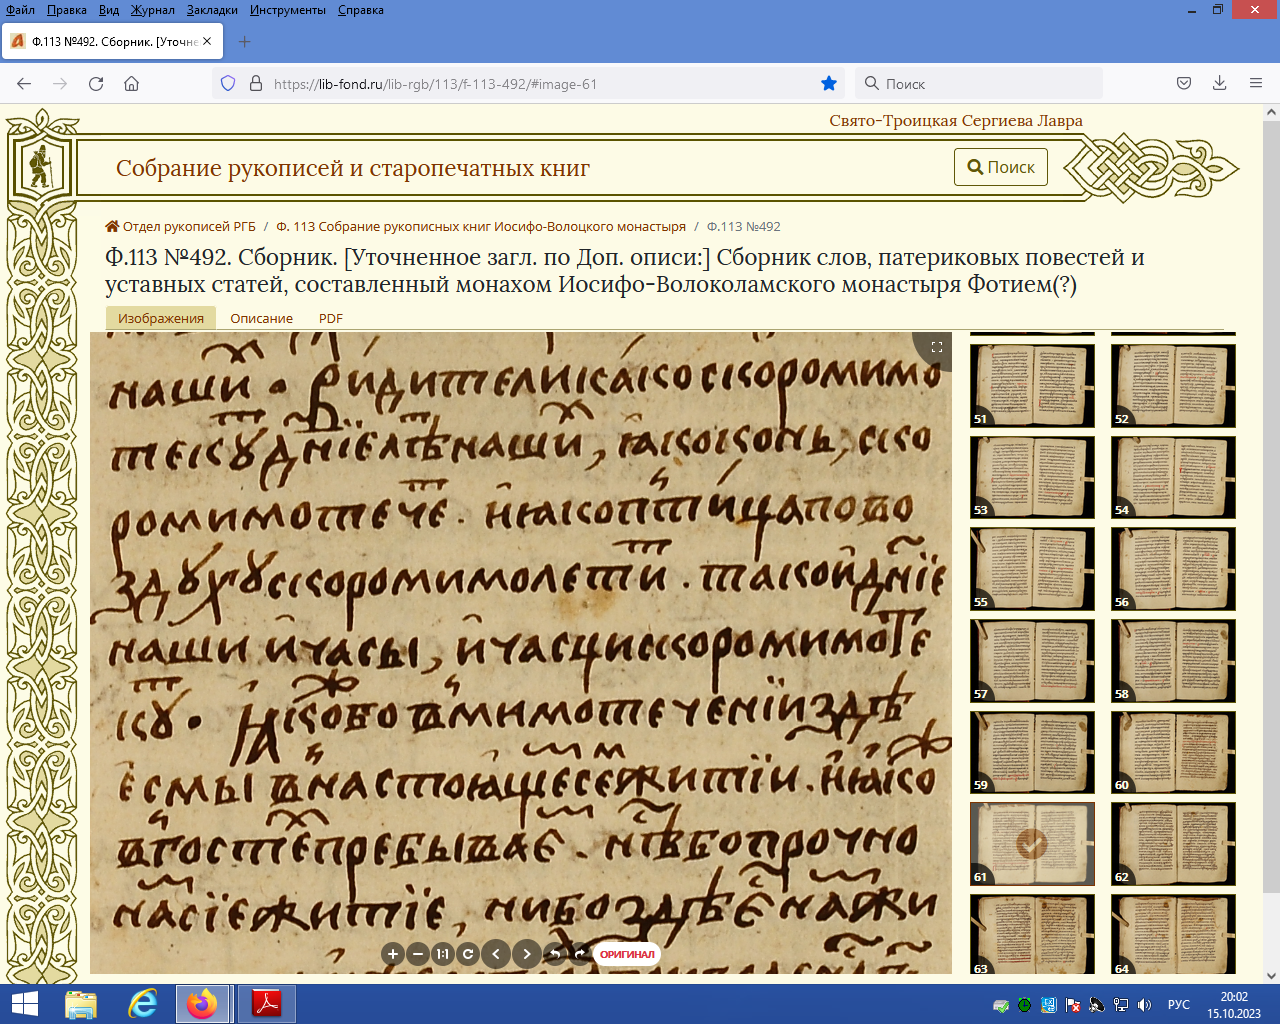Screen dimensions: 1280x1024
Task: Open page thumbnail 54
Action: 1173,477
